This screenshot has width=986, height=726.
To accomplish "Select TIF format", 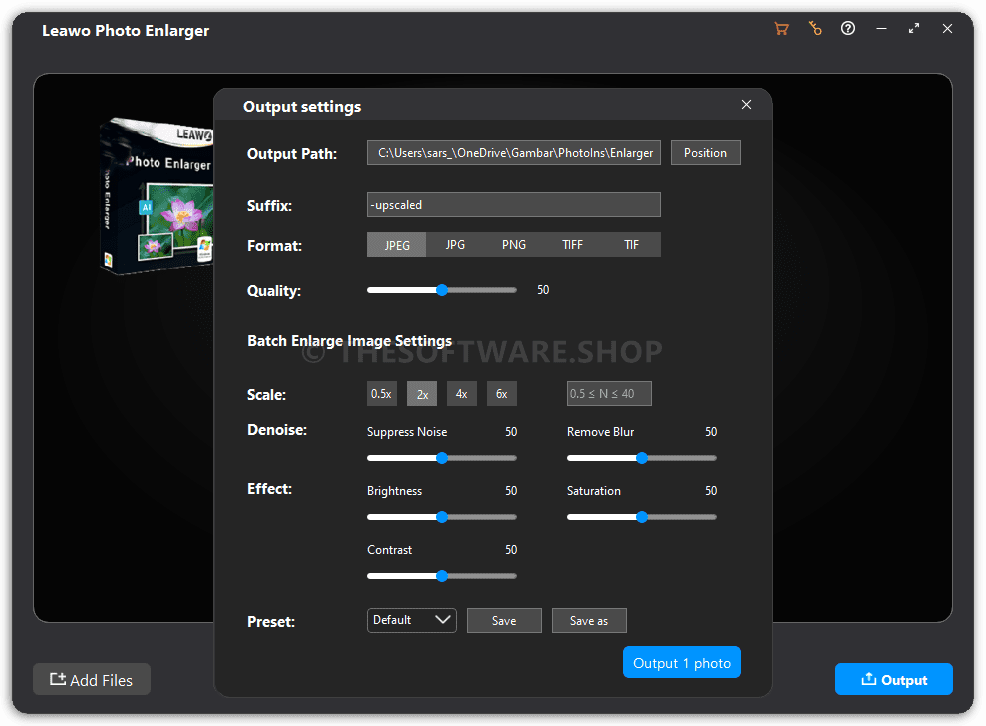I will point(631,245).
